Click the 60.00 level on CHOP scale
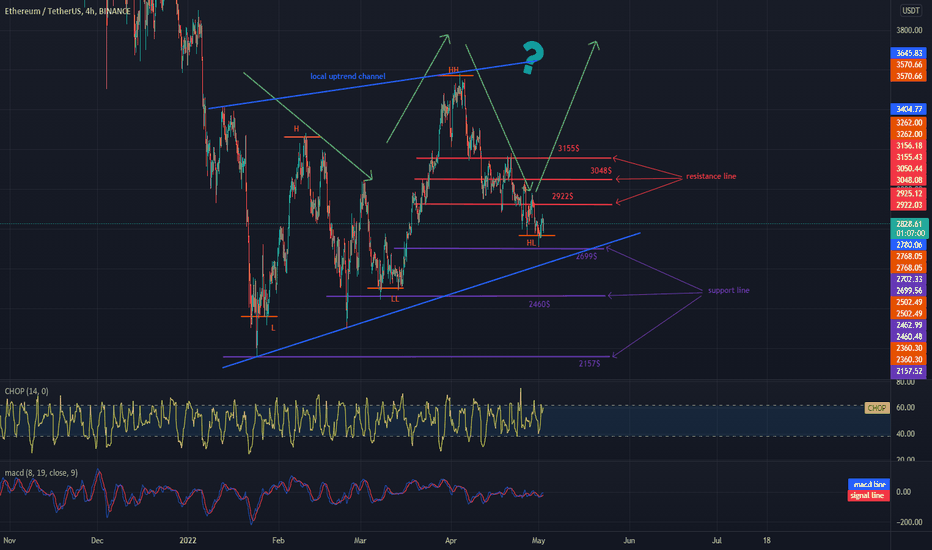932x550 pixels. (x=905, y=408)
